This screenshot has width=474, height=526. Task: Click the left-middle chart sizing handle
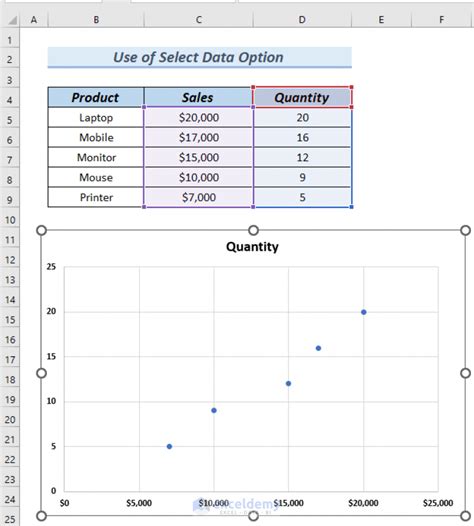point(41,373)
